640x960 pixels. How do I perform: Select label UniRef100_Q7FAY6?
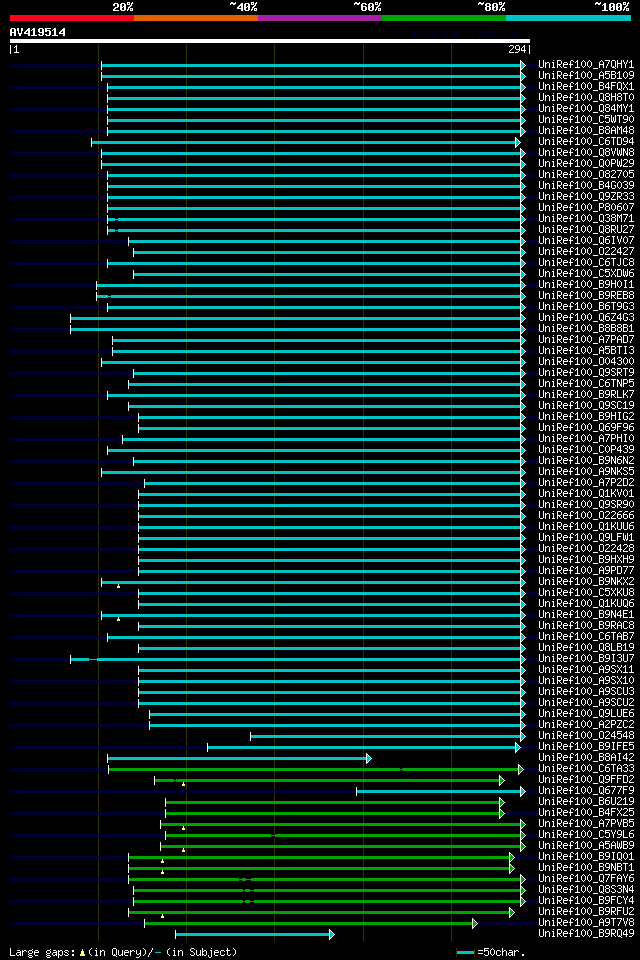586,880
